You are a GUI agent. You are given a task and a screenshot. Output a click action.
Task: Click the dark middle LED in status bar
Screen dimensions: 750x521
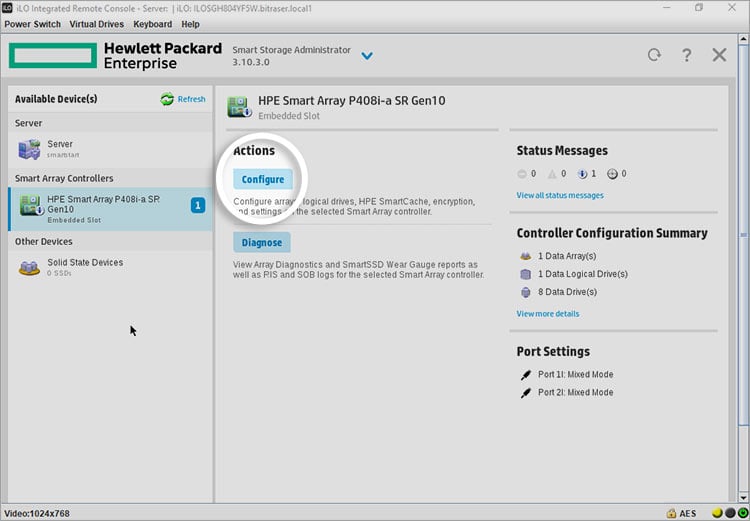(730, 513)
